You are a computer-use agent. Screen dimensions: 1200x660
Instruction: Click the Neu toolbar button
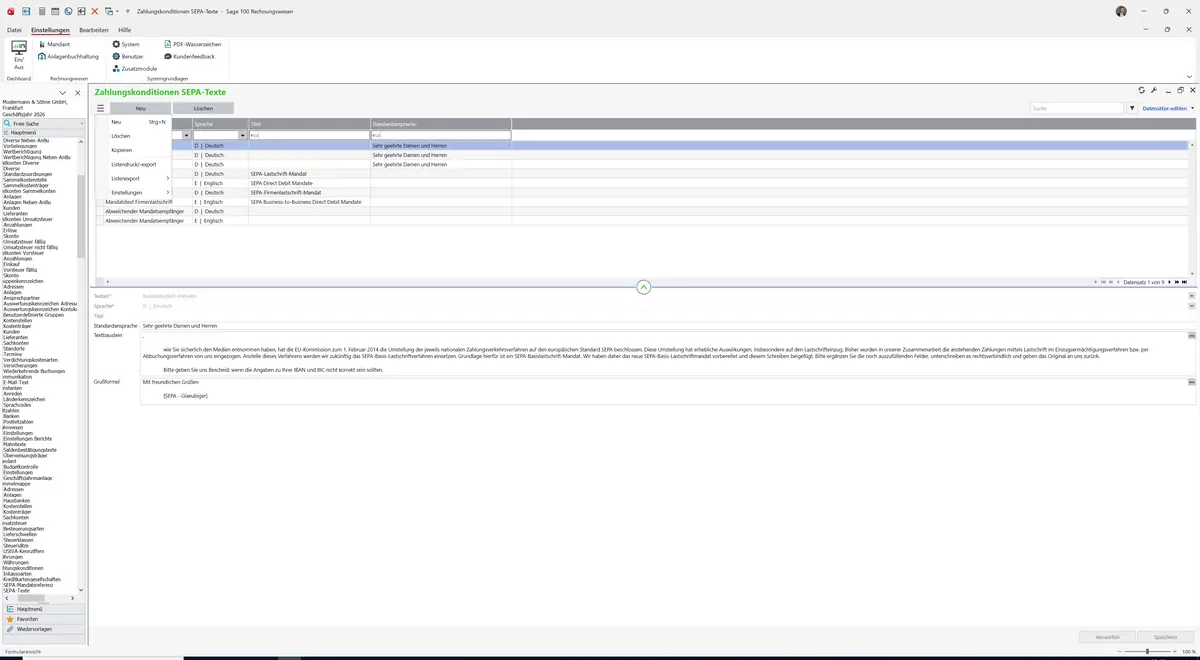click(140, 108)
